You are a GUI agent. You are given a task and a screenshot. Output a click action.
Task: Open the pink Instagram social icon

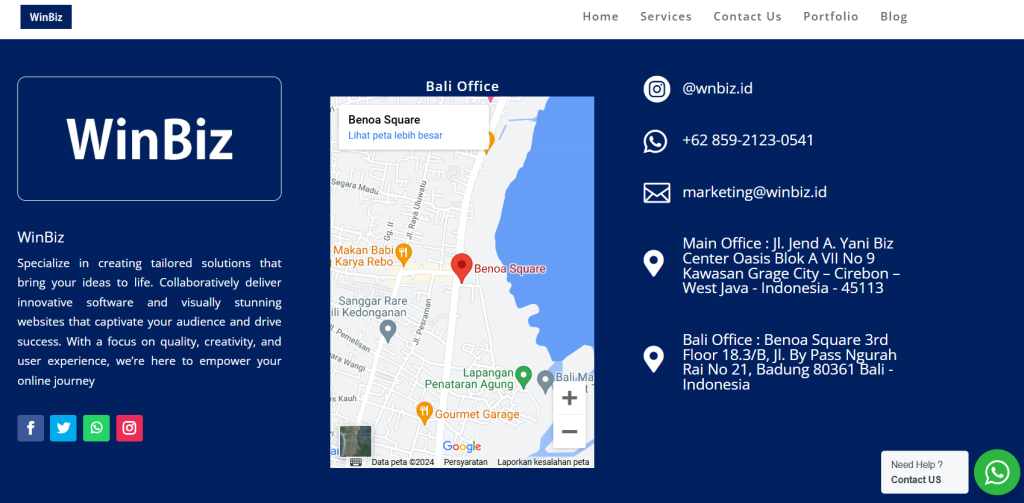129,428
